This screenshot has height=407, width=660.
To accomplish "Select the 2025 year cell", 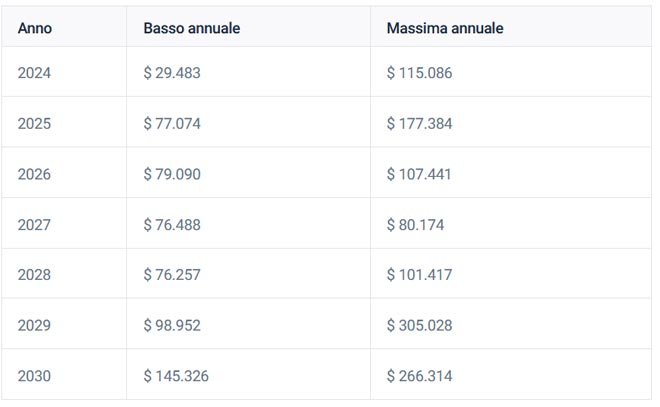I will 35,124.
